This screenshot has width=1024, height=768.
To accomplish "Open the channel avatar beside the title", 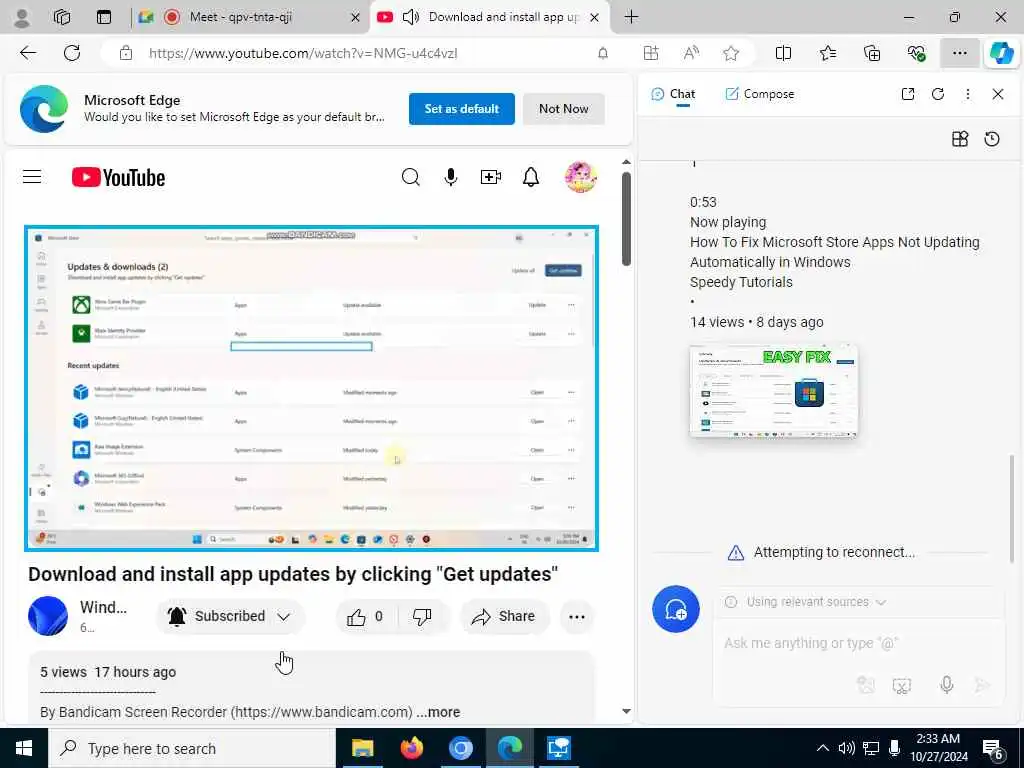I will coord(48,616).
